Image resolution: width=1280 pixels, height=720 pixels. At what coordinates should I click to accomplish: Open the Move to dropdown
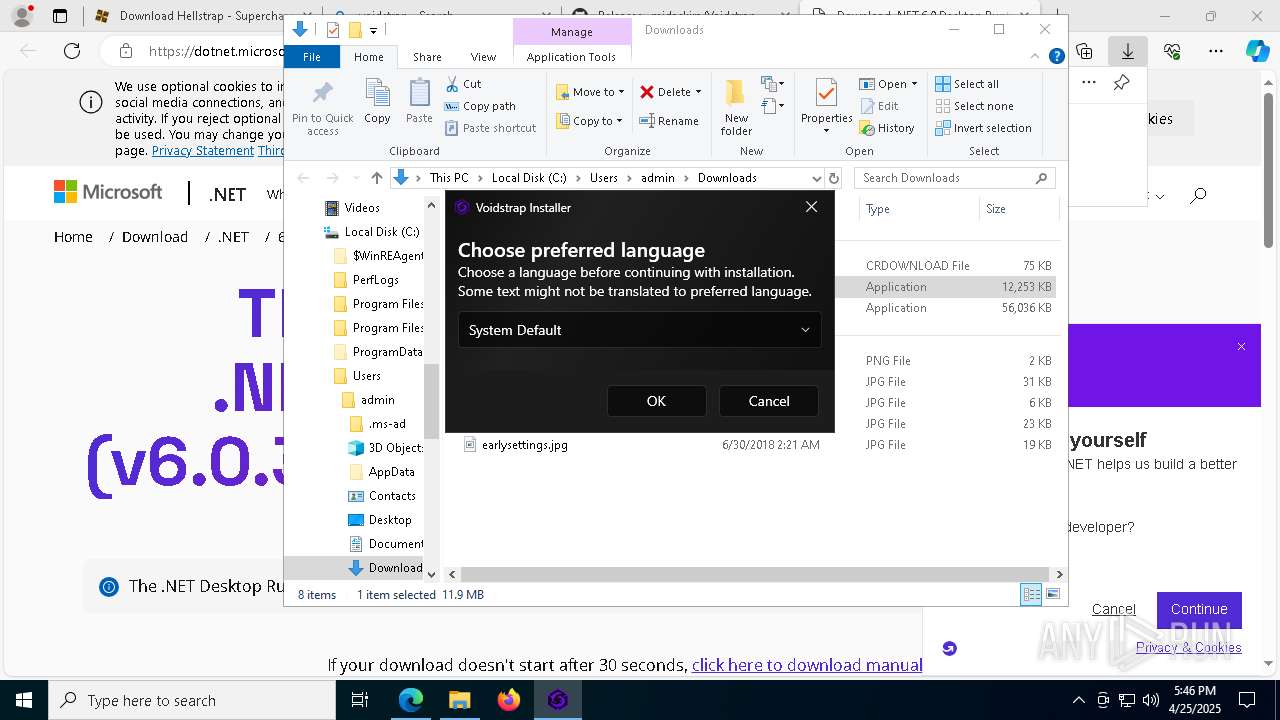click(x=590, y=92)
